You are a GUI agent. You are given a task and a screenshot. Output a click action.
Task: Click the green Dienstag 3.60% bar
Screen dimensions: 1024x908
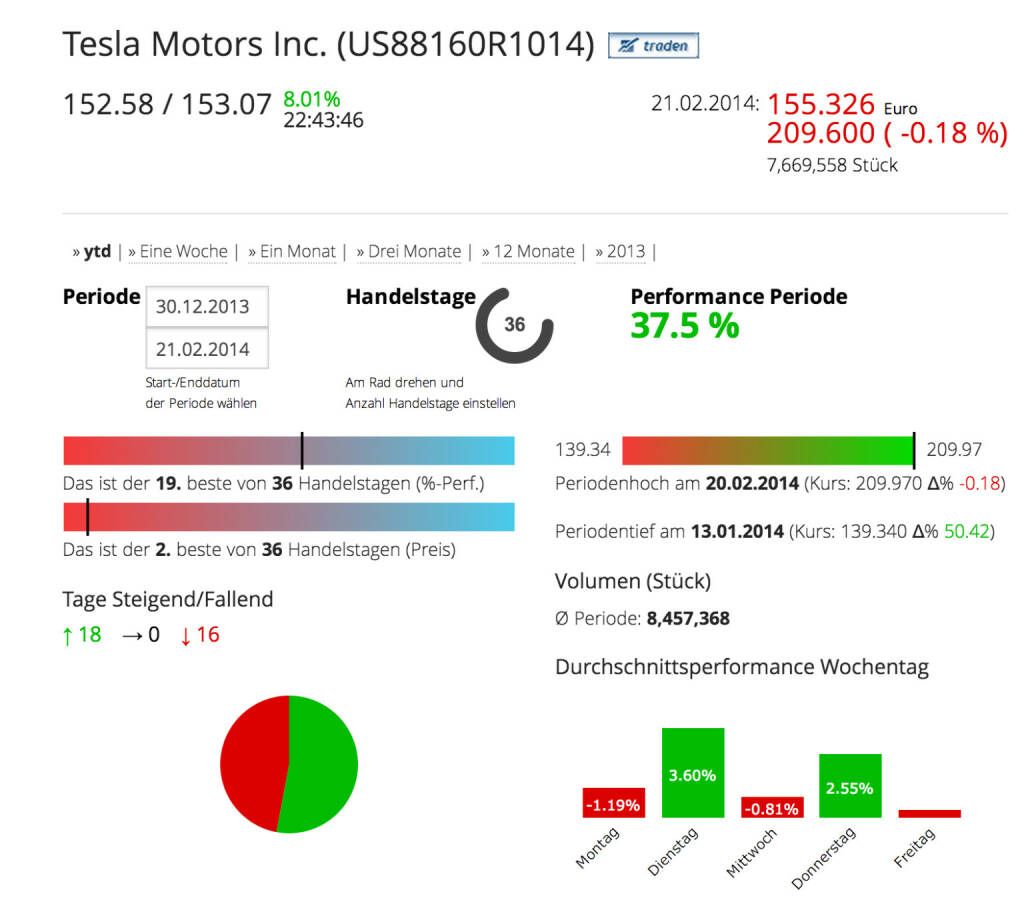click(x=692, y=772)
